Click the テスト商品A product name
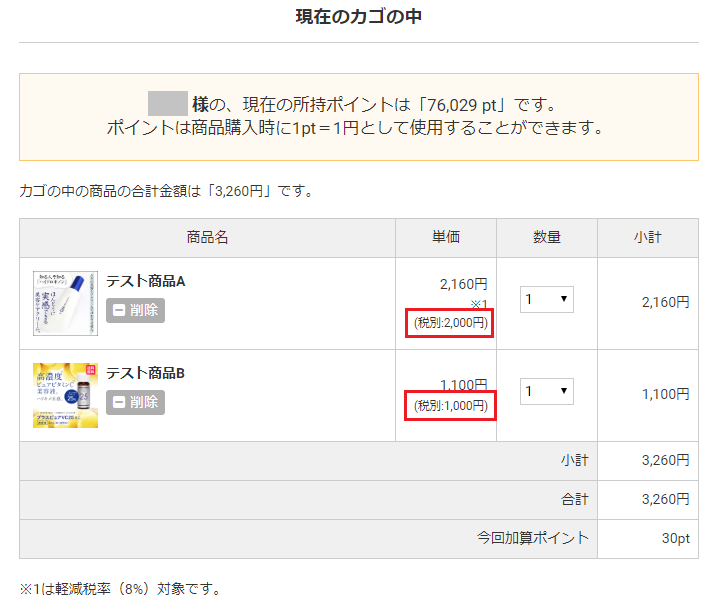Viewport: 719px width, 613px height. (x=146, y=281)
